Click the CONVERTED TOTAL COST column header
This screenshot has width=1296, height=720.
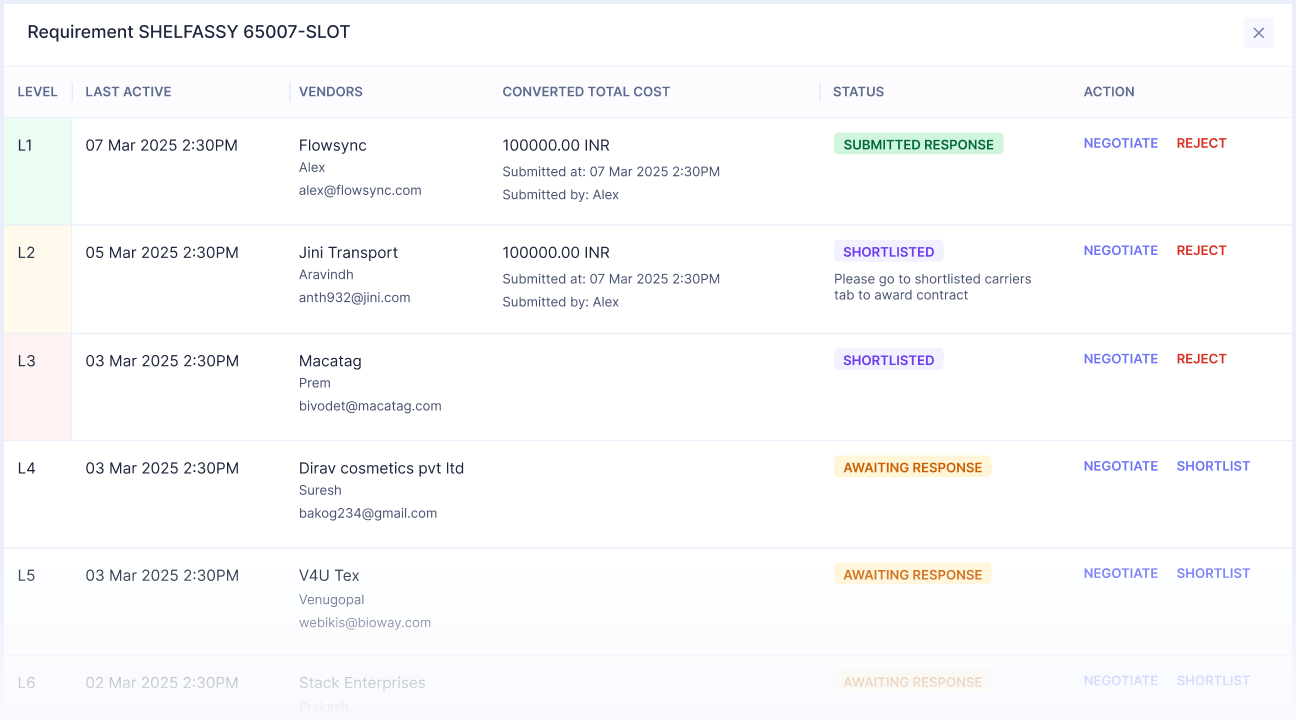tap(586, 91)
